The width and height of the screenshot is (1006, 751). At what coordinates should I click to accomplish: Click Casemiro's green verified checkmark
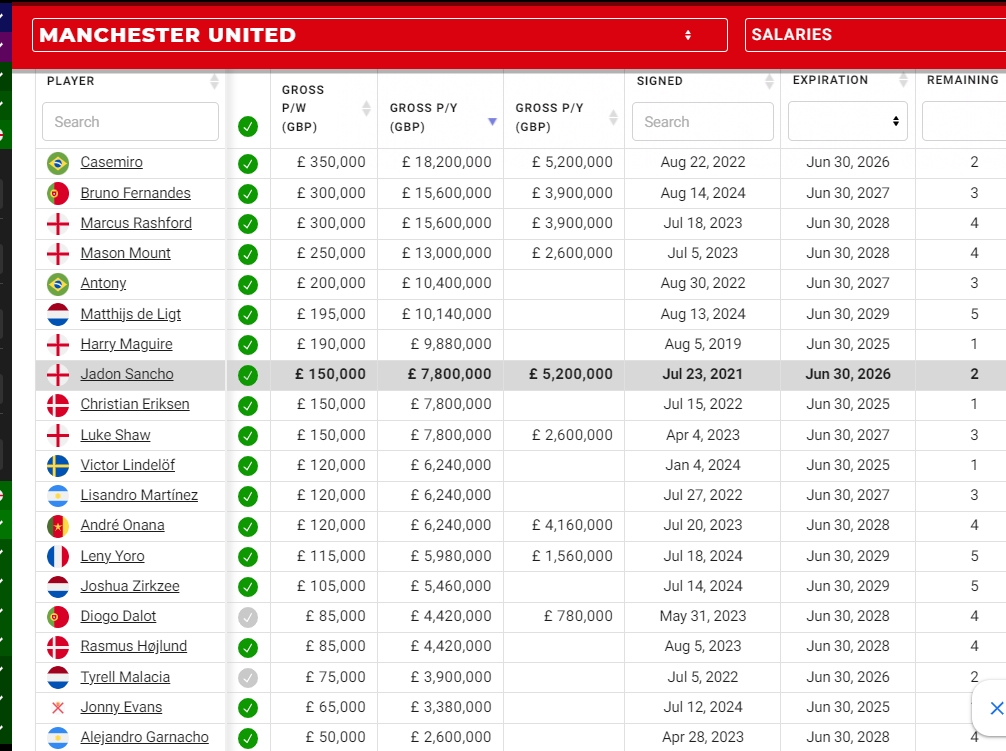click(248, 164)
